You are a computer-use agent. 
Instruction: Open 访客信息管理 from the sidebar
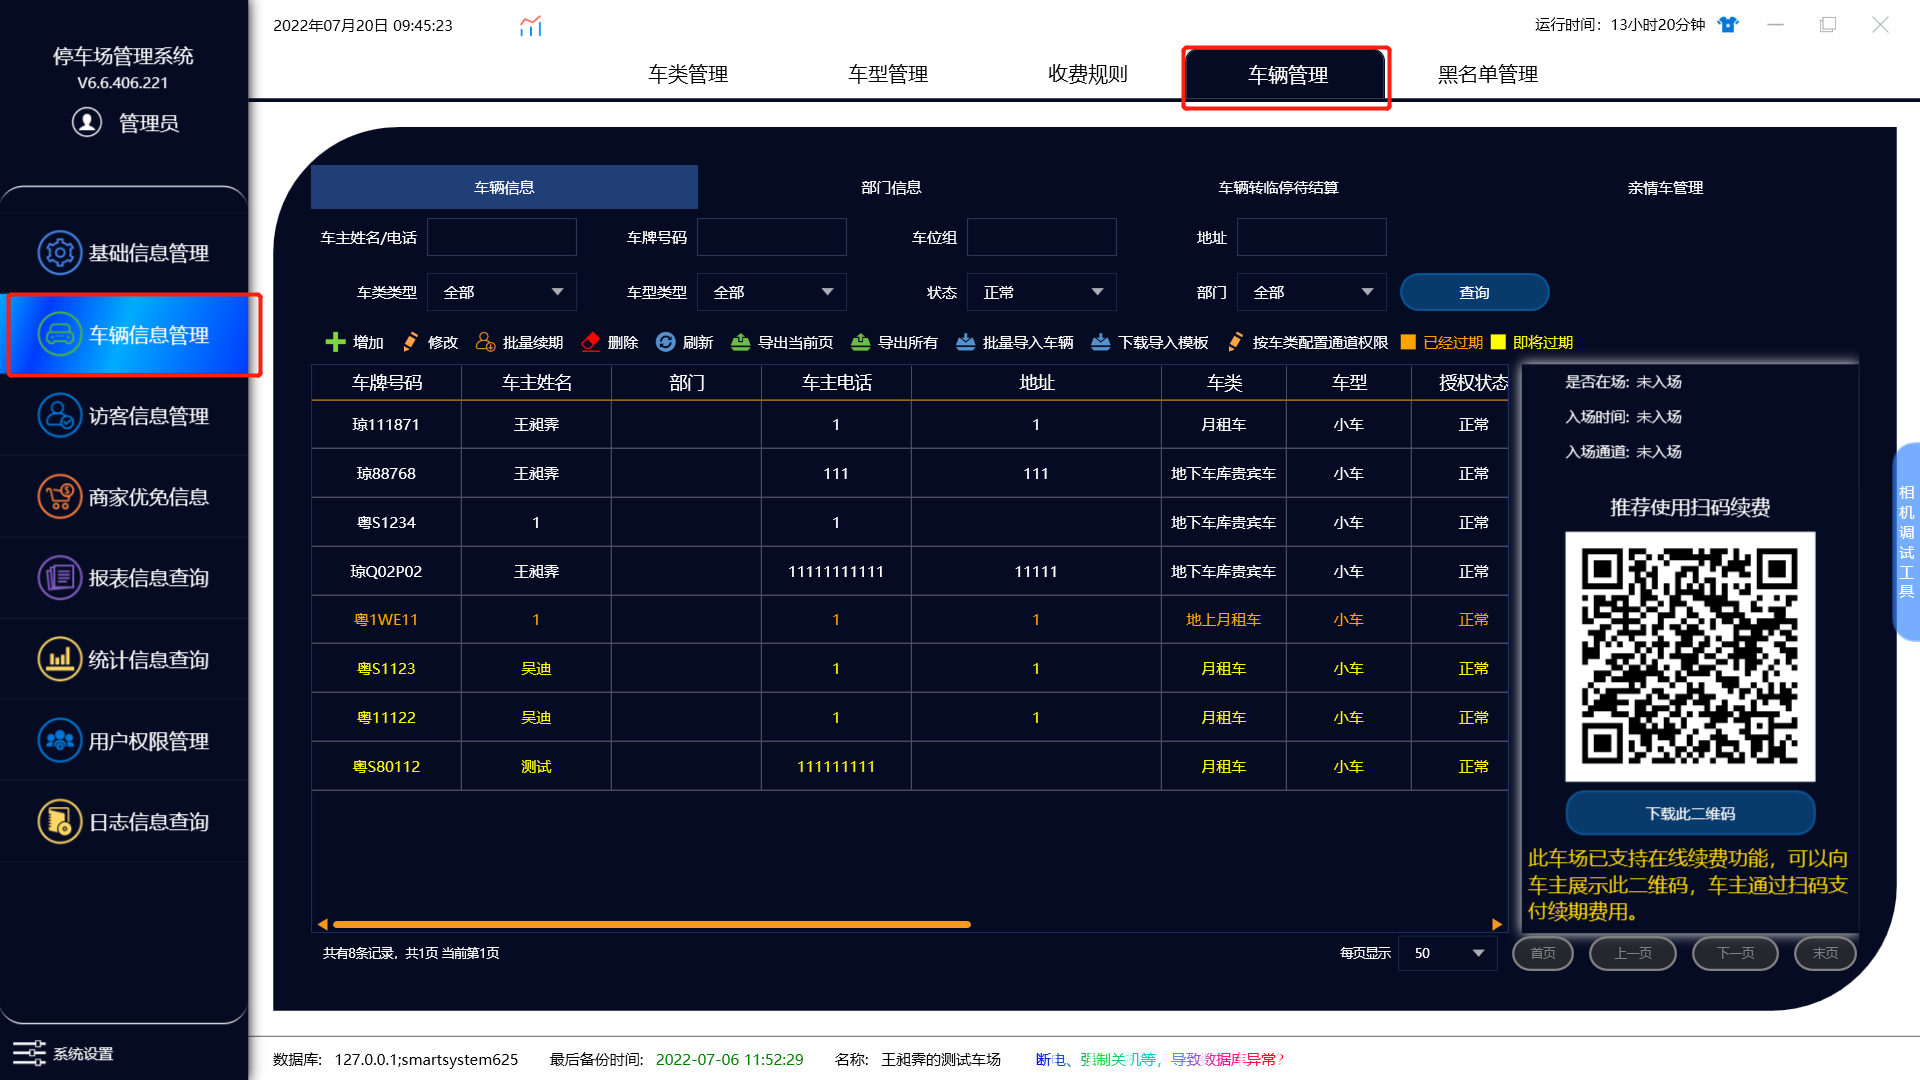point(124,416)
